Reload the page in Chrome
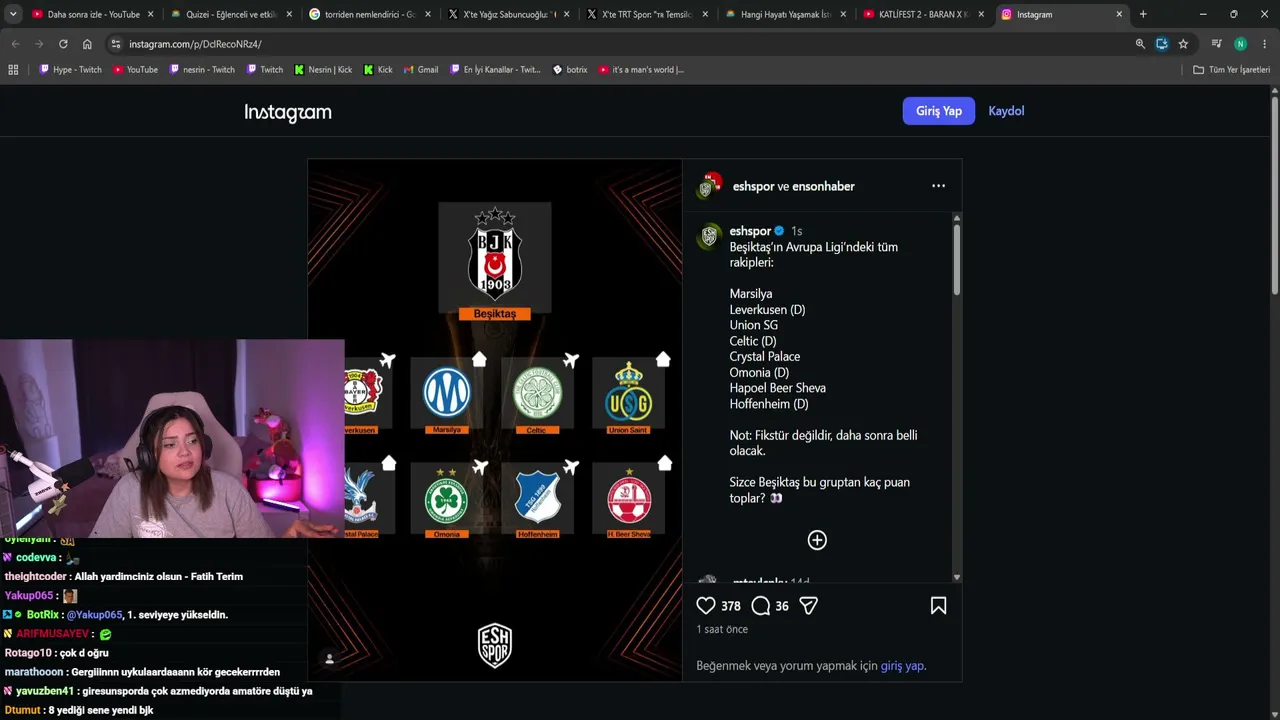Screen dimensions: 1280x720 (63, 44)
